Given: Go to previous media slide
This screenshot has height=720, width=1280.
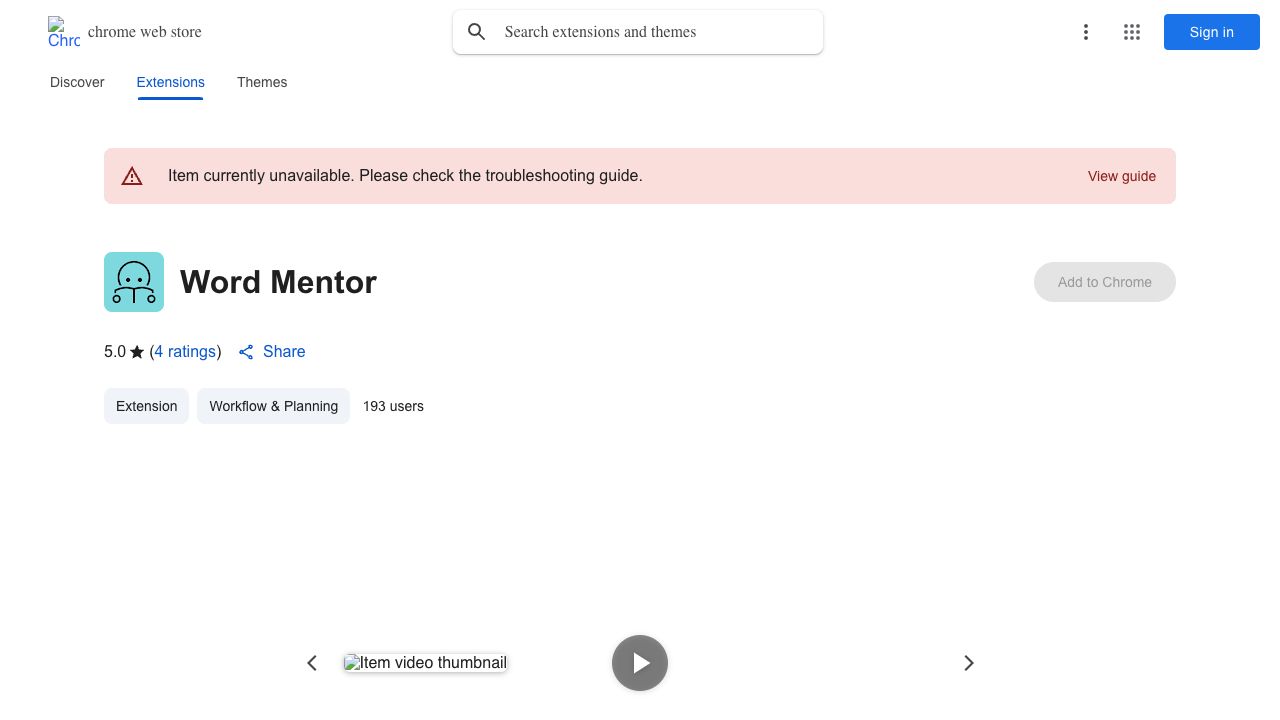Looking at the screenshot, I should point(312,663).
